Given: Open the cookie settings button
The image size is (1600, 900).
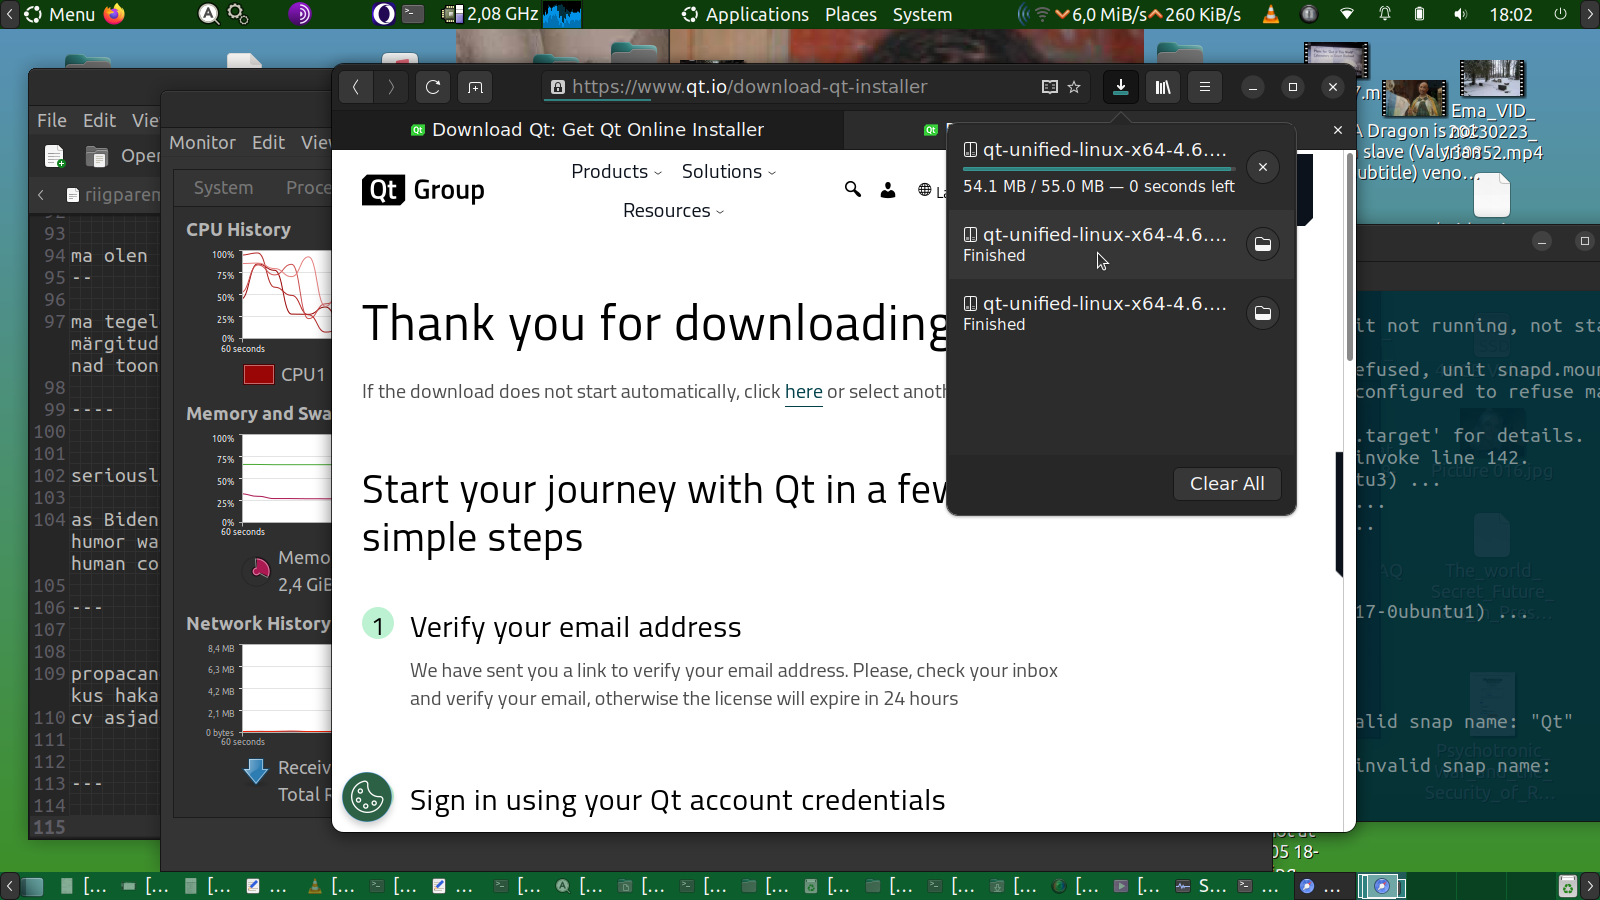Looking at the screenshot, I should [x=367, y=797].
